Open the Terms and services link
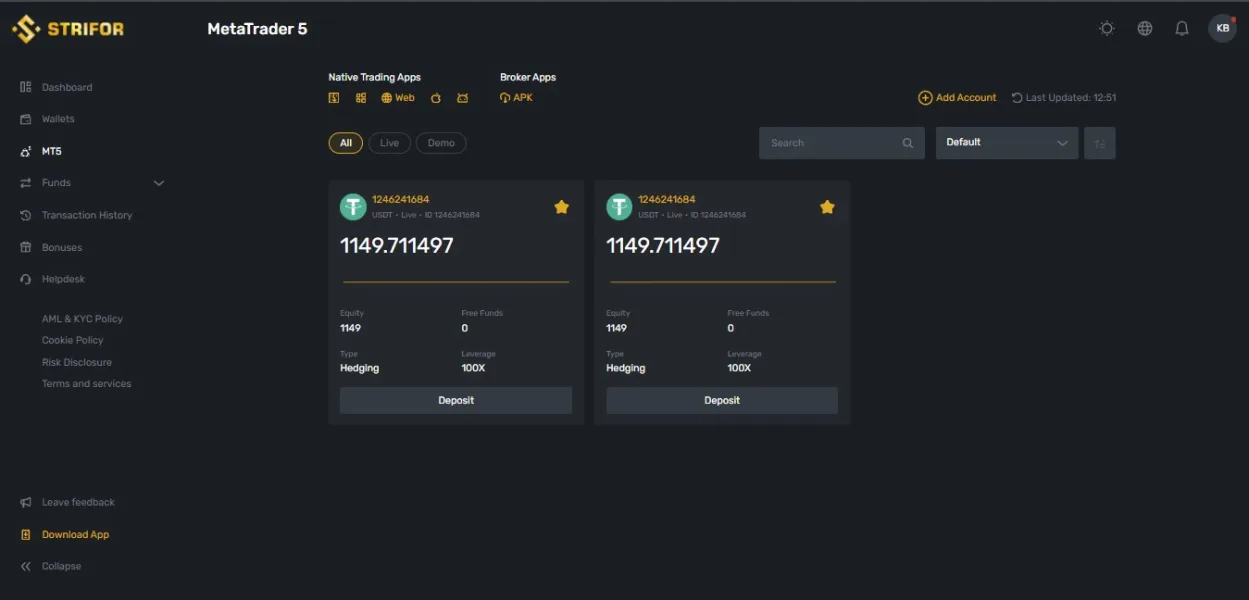 click(86, 384)
